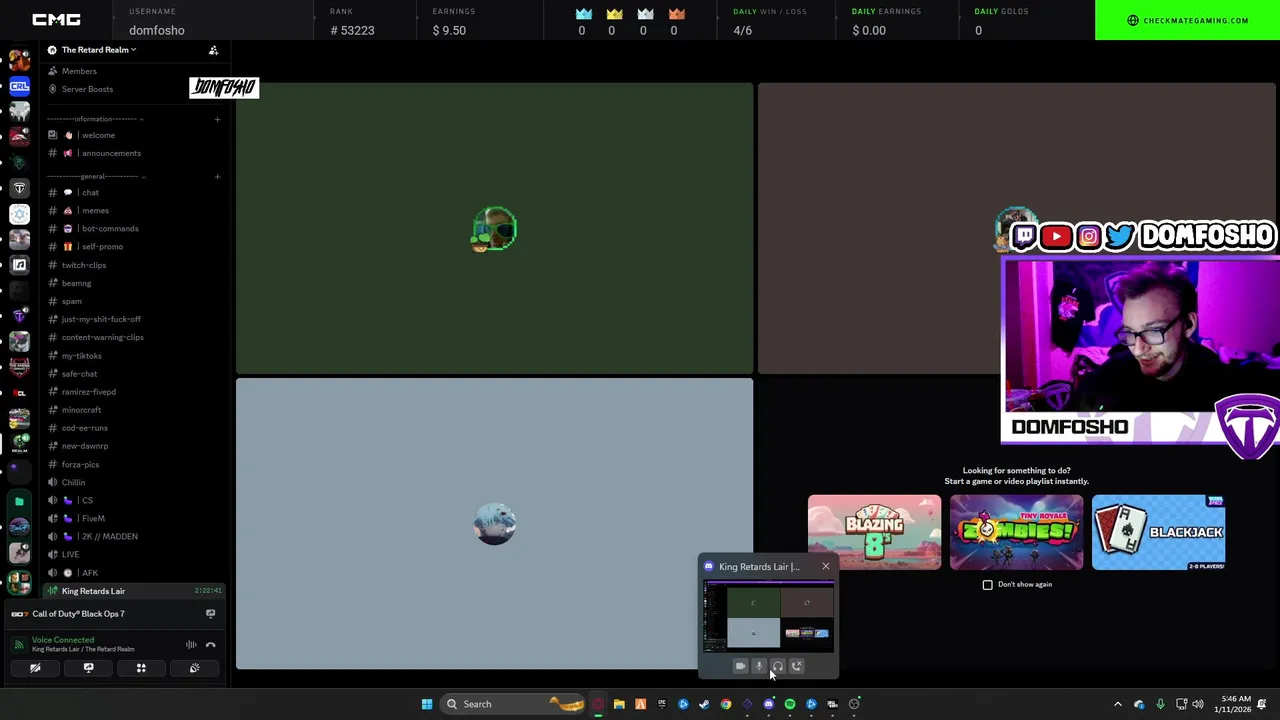The width and height of the screenshot is (1280, 720).
Task: Open the activities launcher icon
Action: click(141, 668)
